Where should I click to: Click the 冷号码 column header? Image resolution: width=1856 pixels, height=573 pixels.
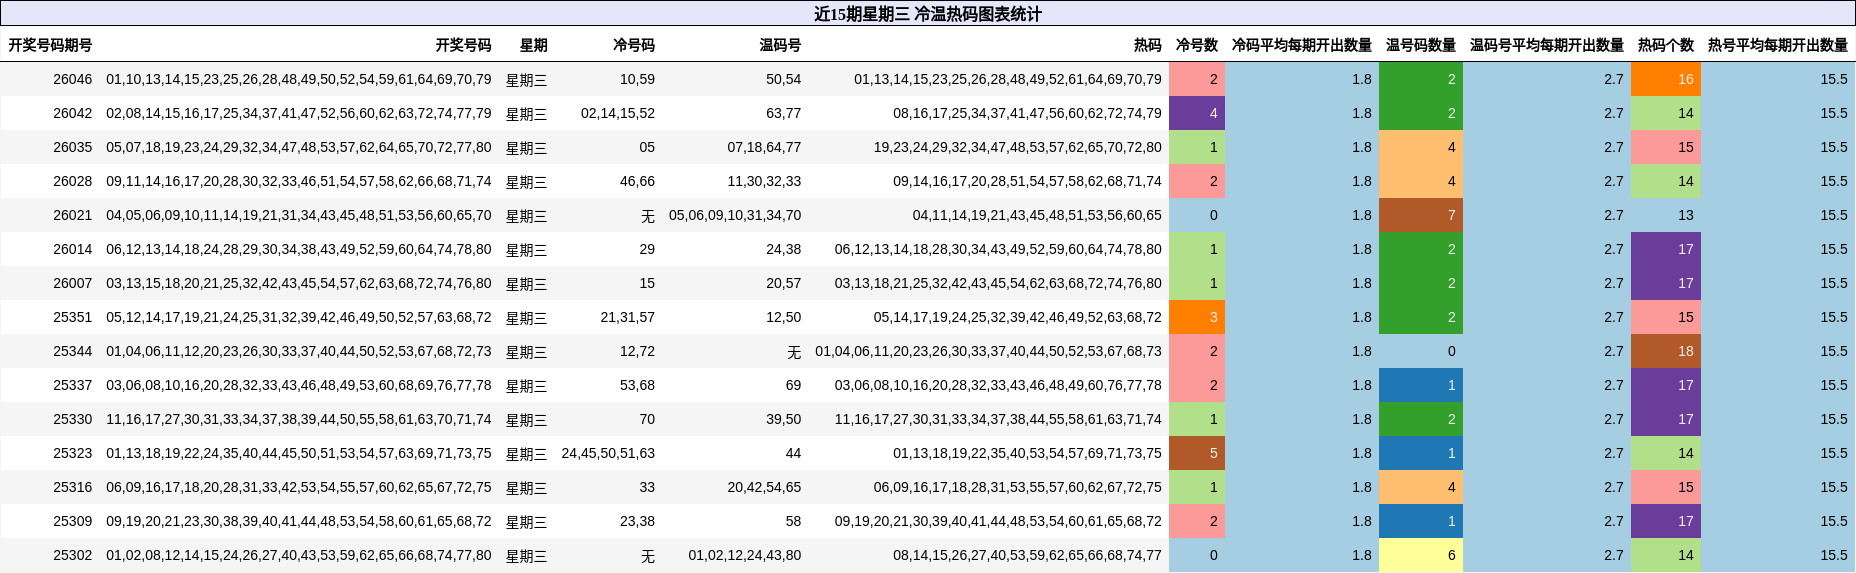(634, 45)
